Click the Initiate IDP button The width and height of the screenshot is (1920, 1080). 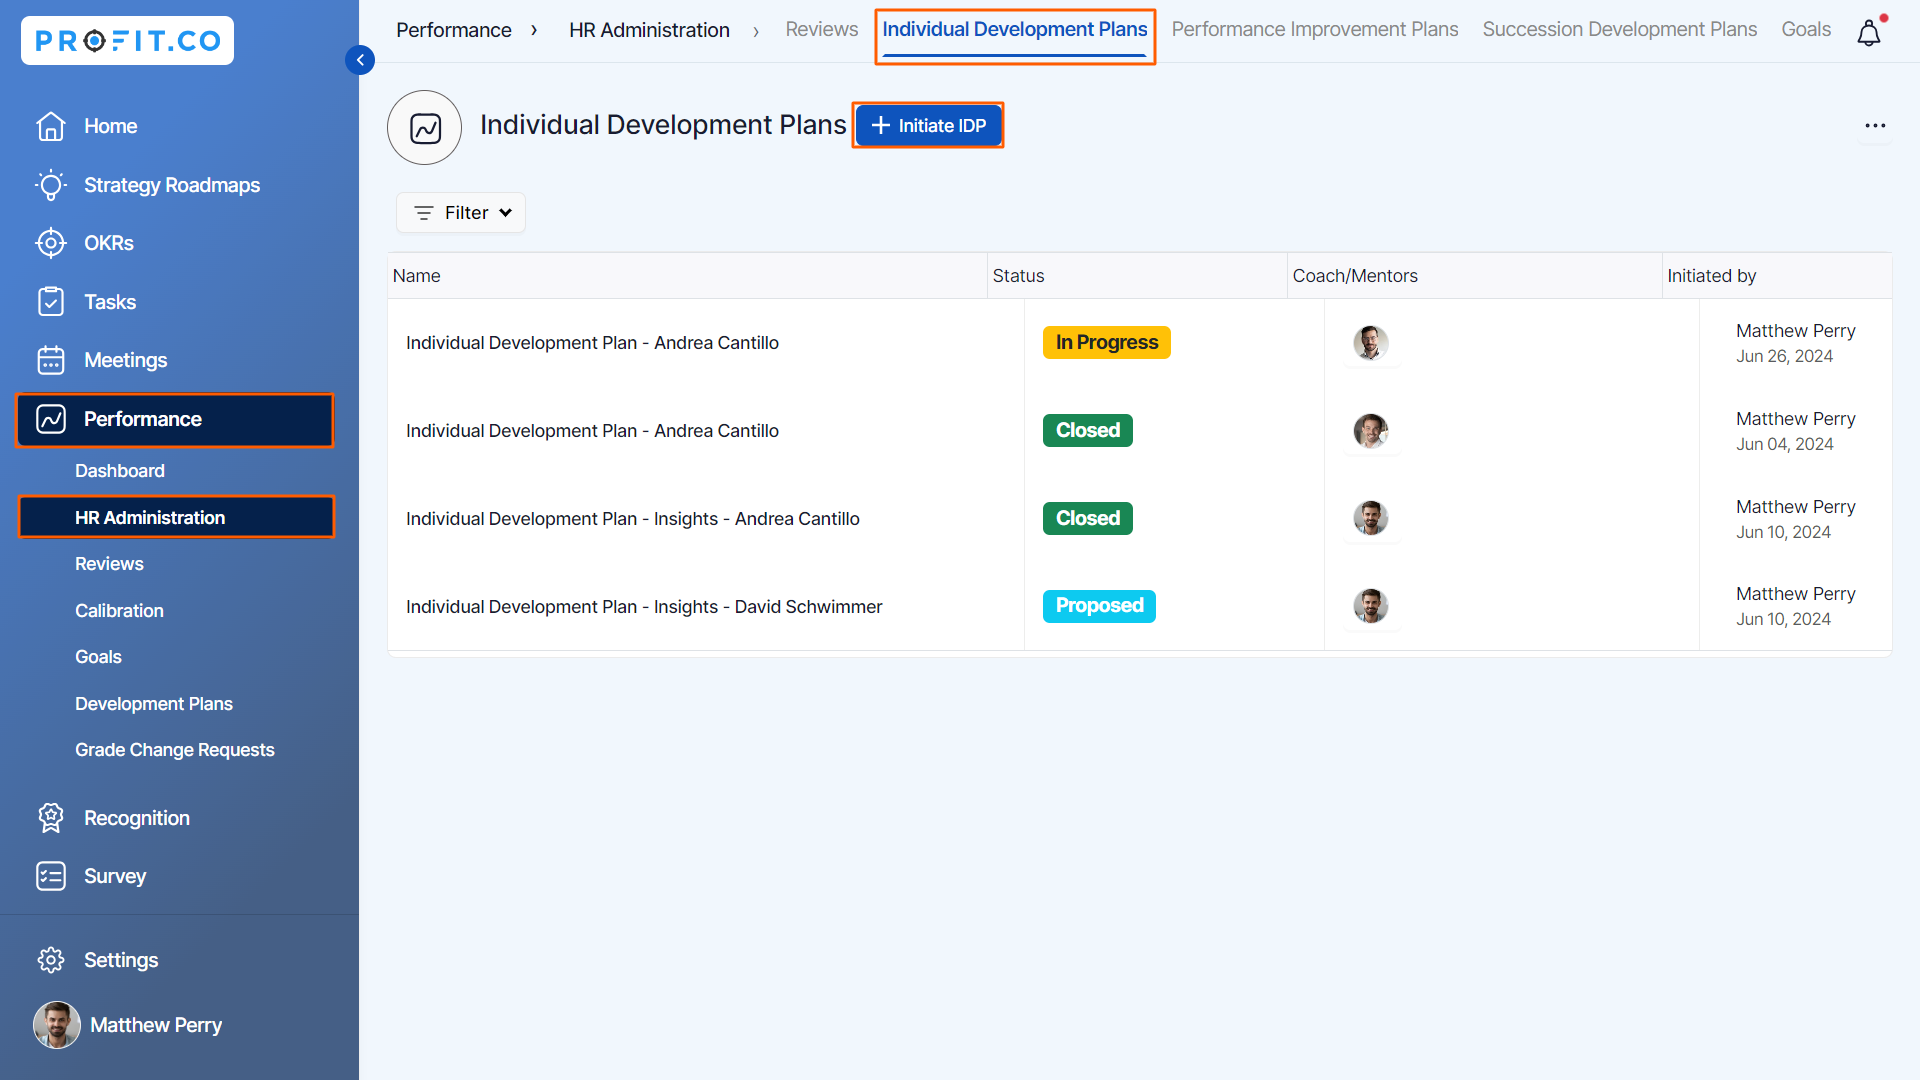(x=928, y=125)
